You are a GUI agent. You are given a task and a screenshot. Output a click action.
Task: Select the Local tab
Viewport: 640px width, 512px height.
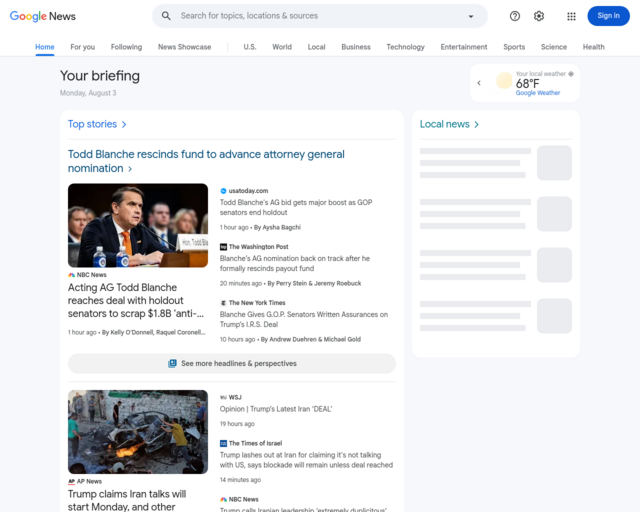316,47
